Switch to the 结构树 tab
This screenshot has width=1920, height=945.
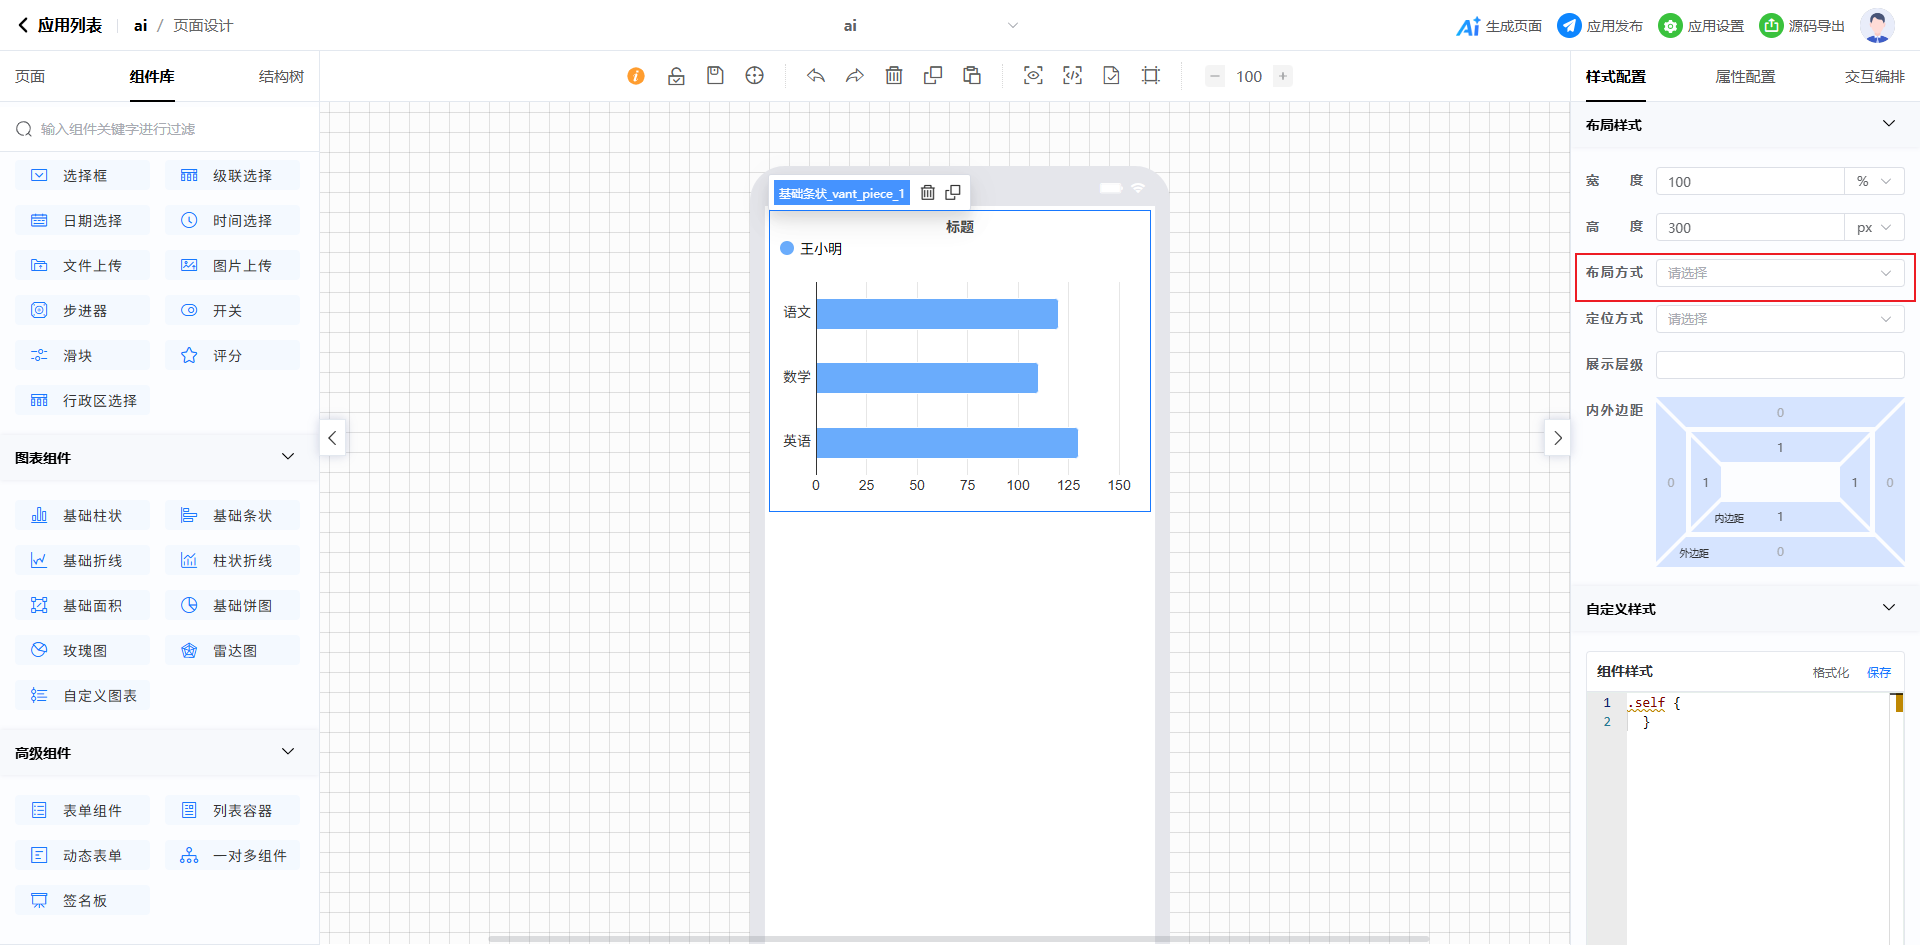click(x=281, y=77)
